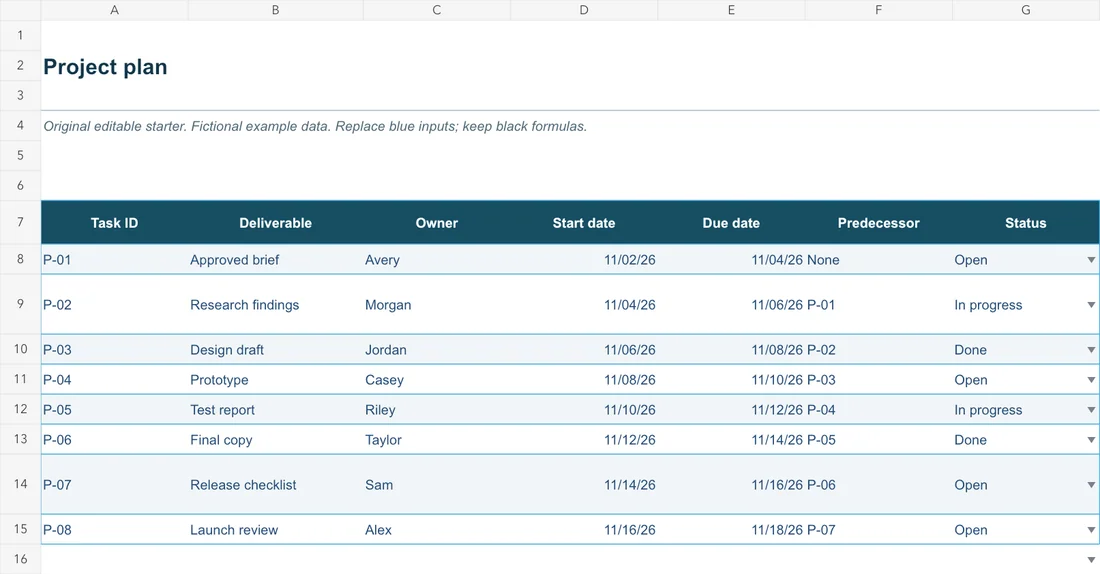Select column G header

tap(1026, 10)
